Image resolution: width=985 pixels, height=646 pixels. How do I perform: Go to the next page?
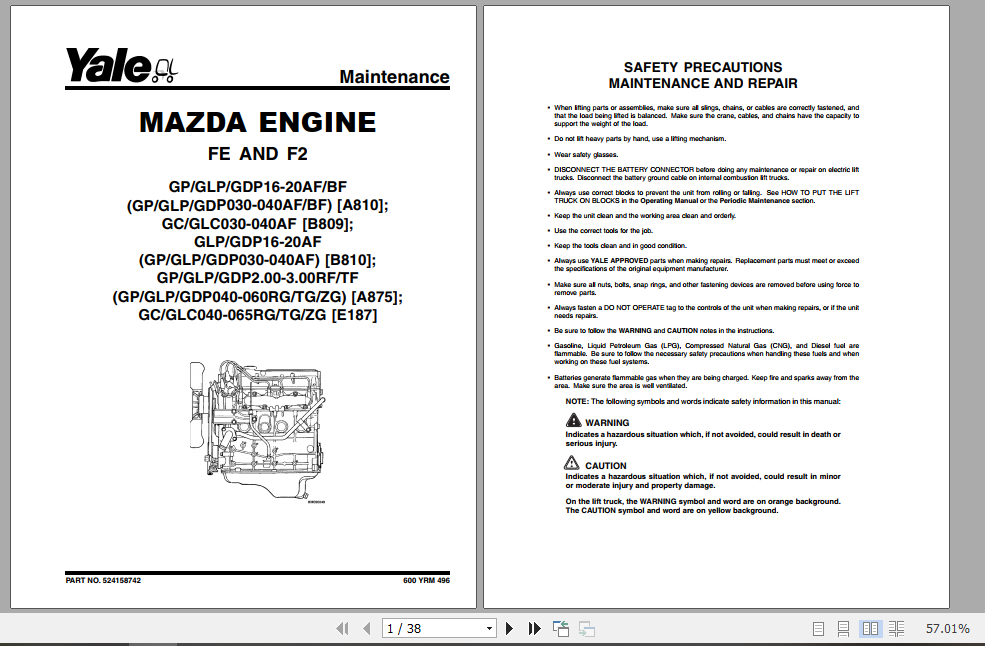click(x=509, y=628)
